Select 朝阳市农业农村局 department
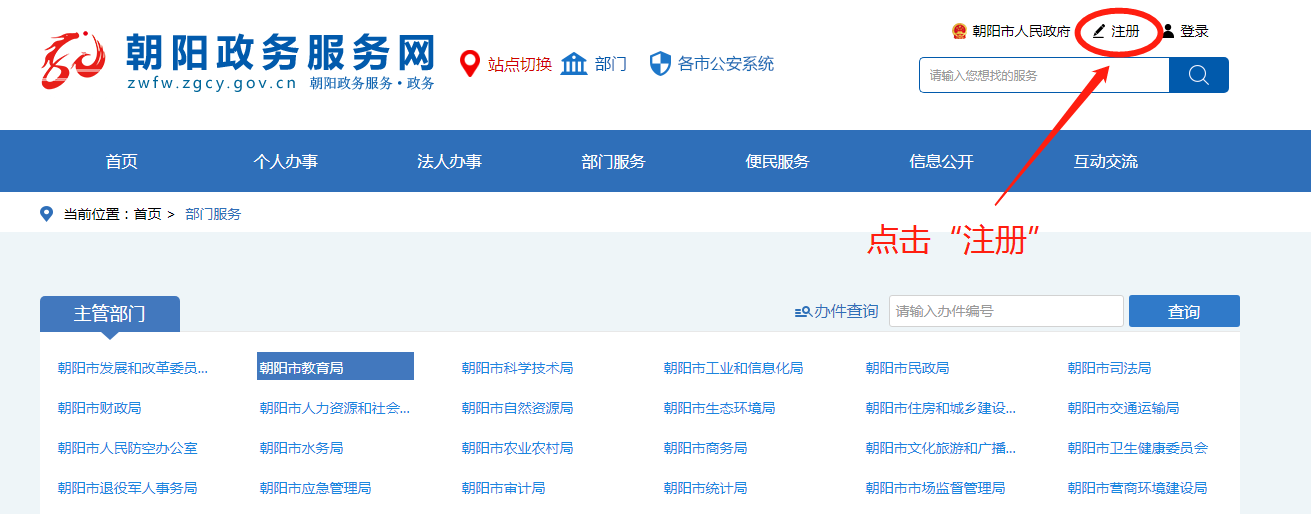 517,448
